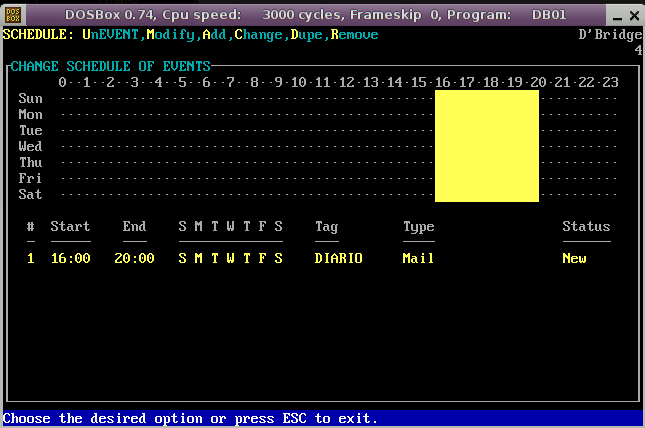The height and width of the screenshot is (428, 645).
Task: Click the Mail type of event 1
Action: 418,258
